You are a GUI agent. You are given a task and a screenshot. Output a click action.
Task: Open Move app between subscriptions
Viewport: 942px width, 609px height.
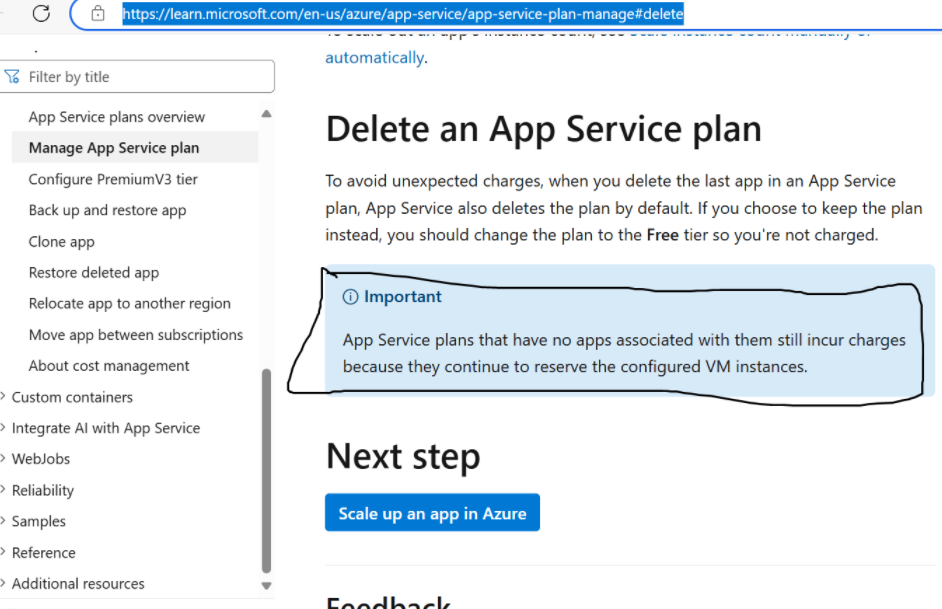tap(136, 335)
